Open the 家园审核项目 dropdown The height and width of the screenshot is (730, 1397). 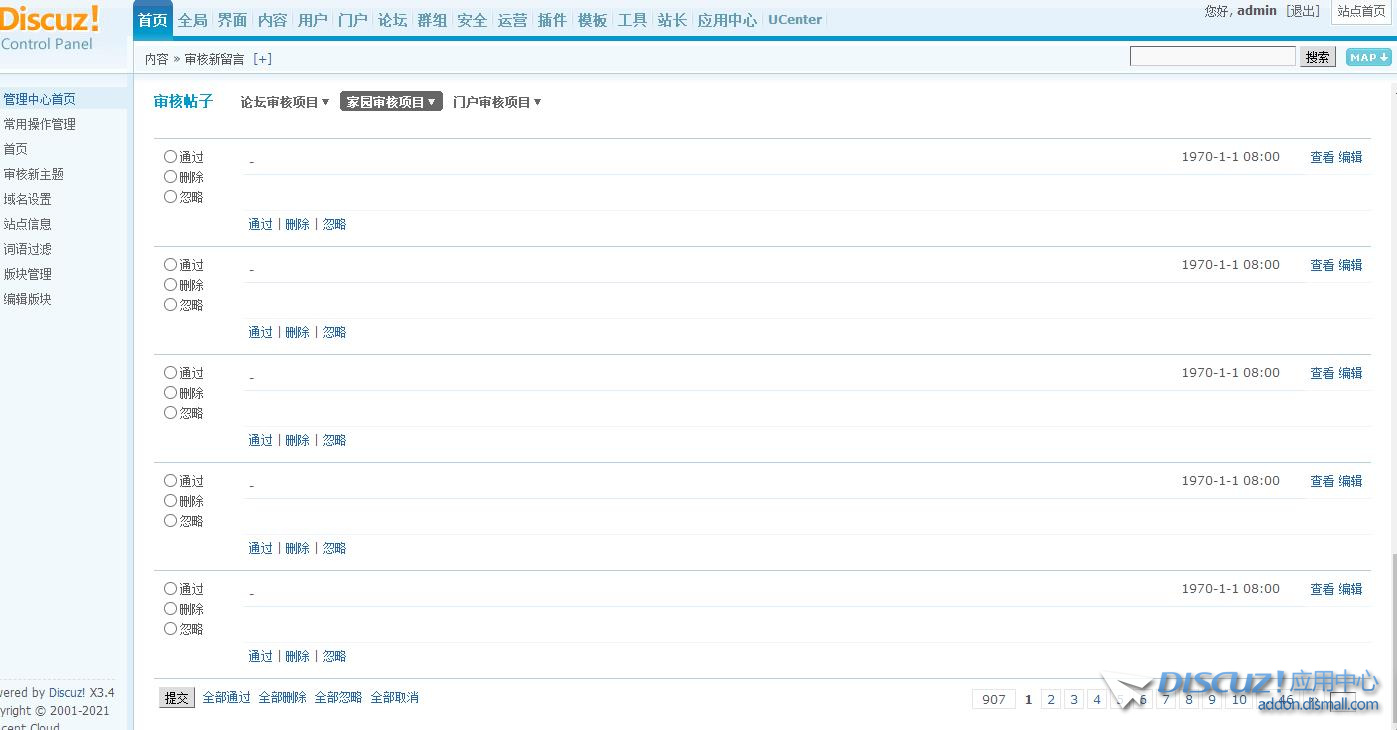tap(391, 102)
